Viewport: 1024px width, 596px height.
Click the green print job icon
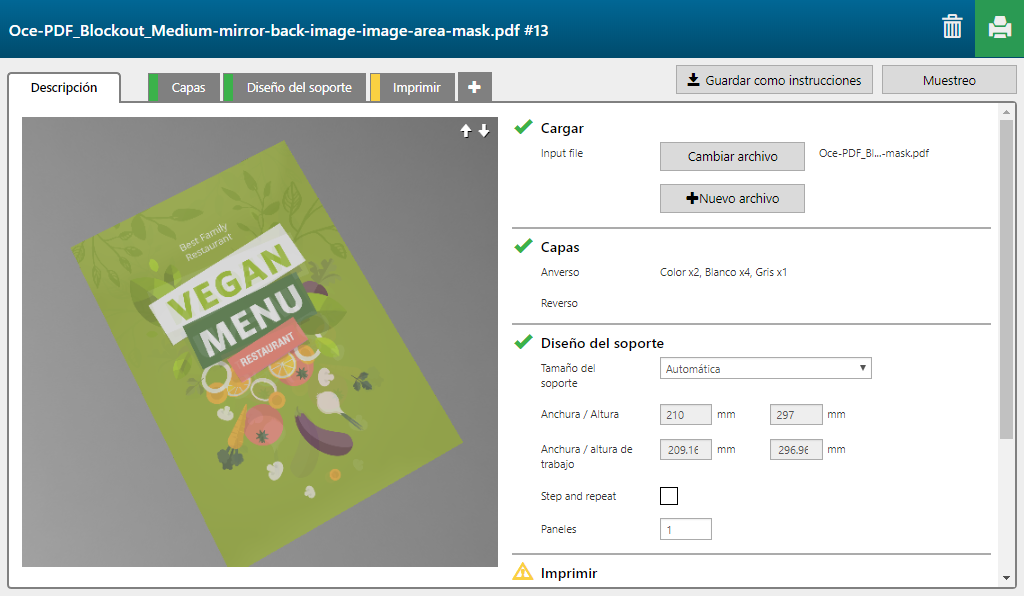999,28
